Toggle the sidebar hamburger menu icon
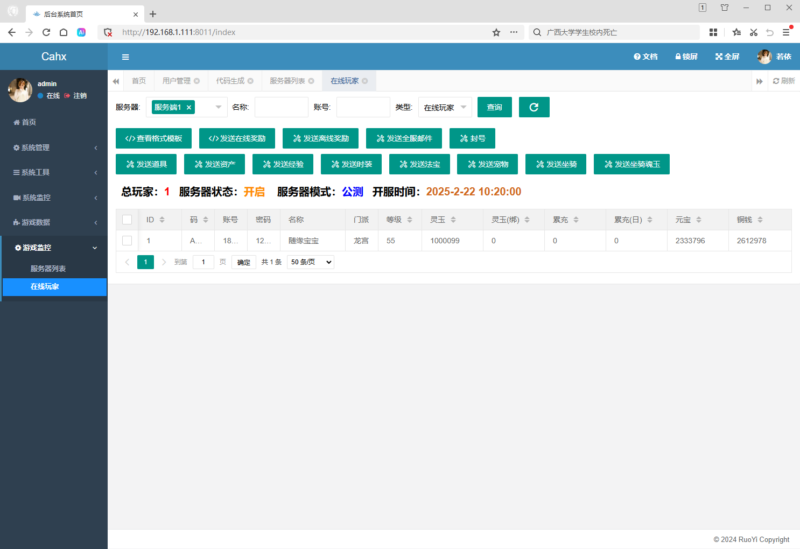The height and width of the screenshot is (549, 800). (x=125, y=57)
